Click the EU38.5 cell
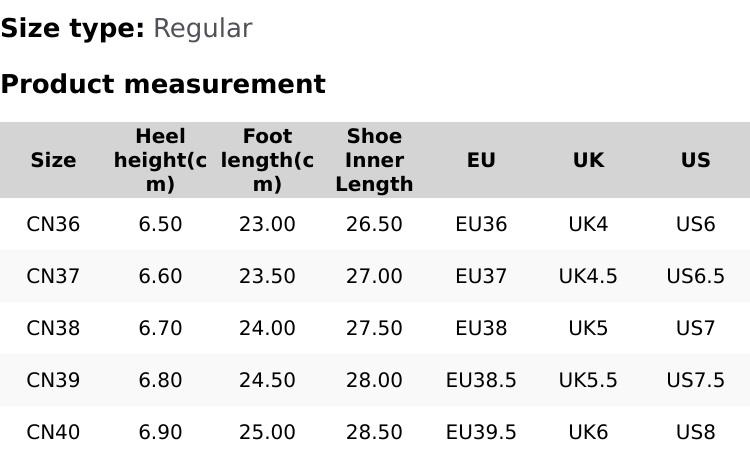The width and height of the screenshot is (750, 458). [481, 380]
